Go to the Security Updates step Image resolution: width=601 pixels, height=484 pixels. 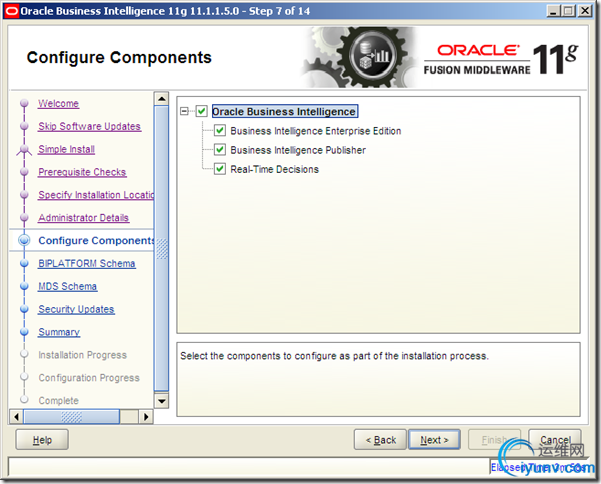tap(76, 309)
